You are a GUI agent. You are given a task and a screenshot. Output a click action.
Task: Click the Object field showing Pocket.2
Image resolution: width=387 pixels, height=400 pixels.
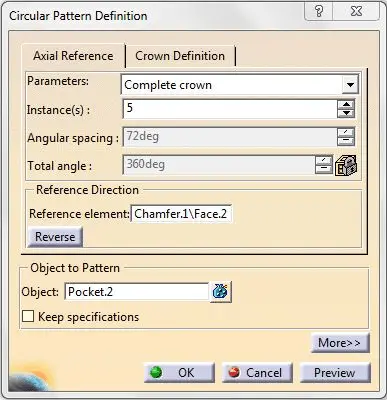137,292
